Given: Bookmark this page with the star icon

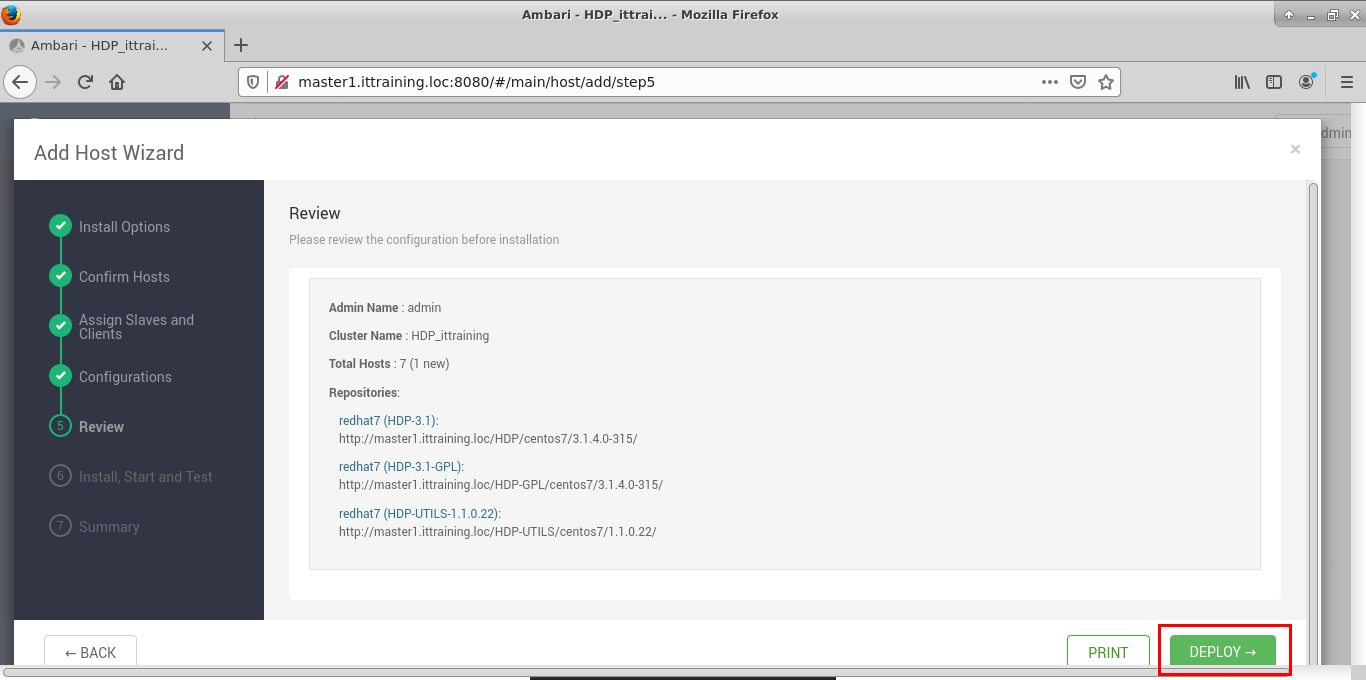Looking at the screenshot, I should (1105, 82).
